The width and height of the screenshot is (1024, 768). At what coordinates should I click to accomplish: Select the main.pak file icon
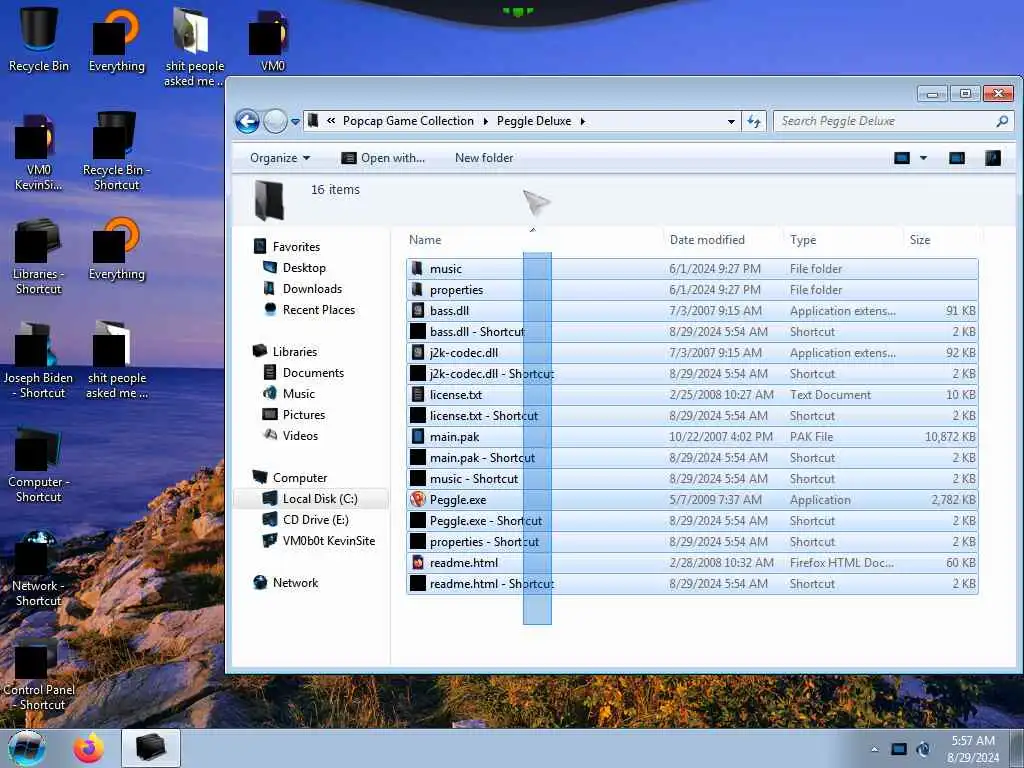pos(418,436)
